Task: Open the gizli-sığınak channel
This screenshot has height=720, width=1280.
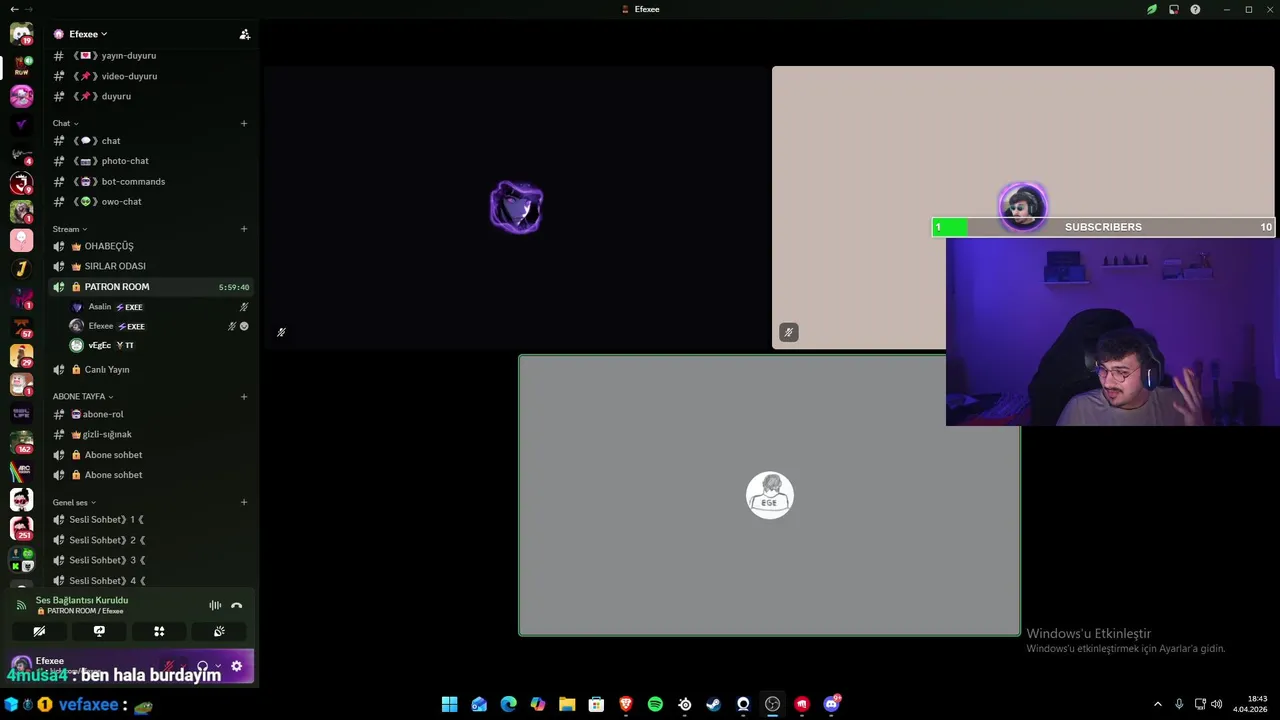Action: tap(150, 434)
